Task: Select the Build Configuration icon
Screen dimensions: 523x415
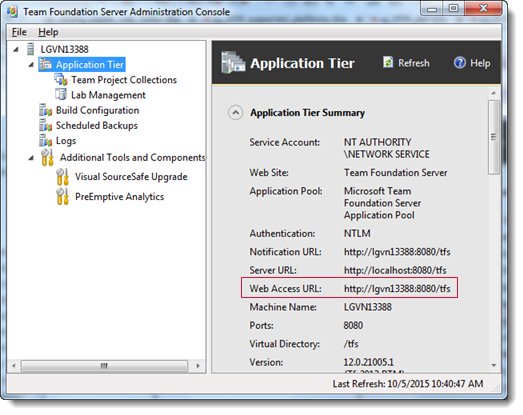Action: (x=46, y=110)
